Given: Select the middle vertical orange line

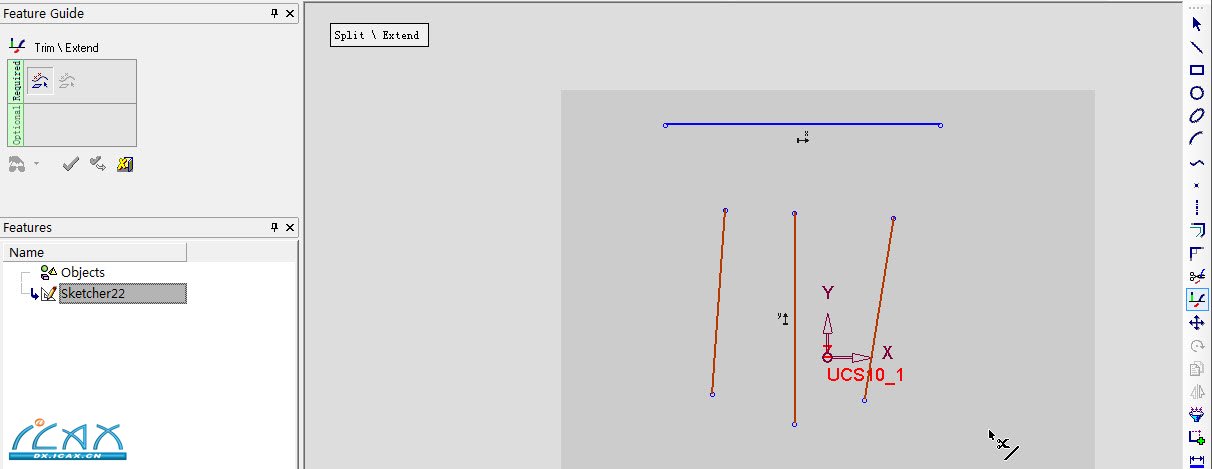Looking at the screenshot, I should click(x=794, y=318).
